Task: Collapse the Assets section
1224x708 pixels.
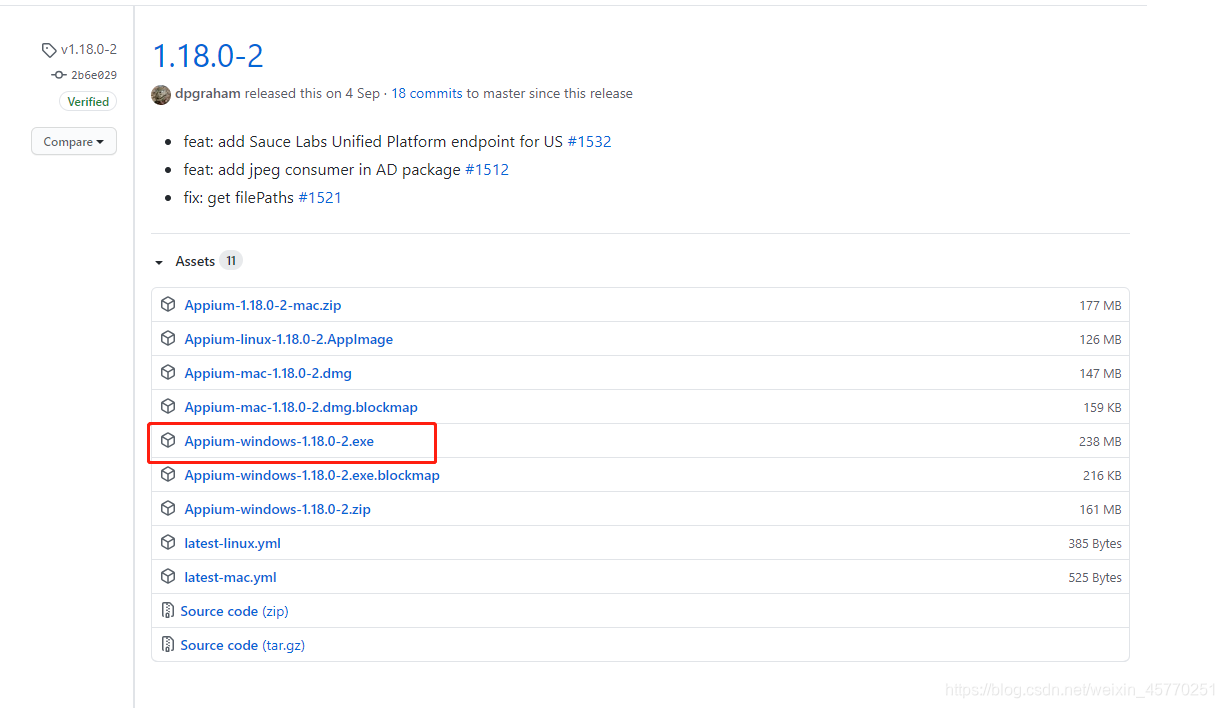Action: 158,262
